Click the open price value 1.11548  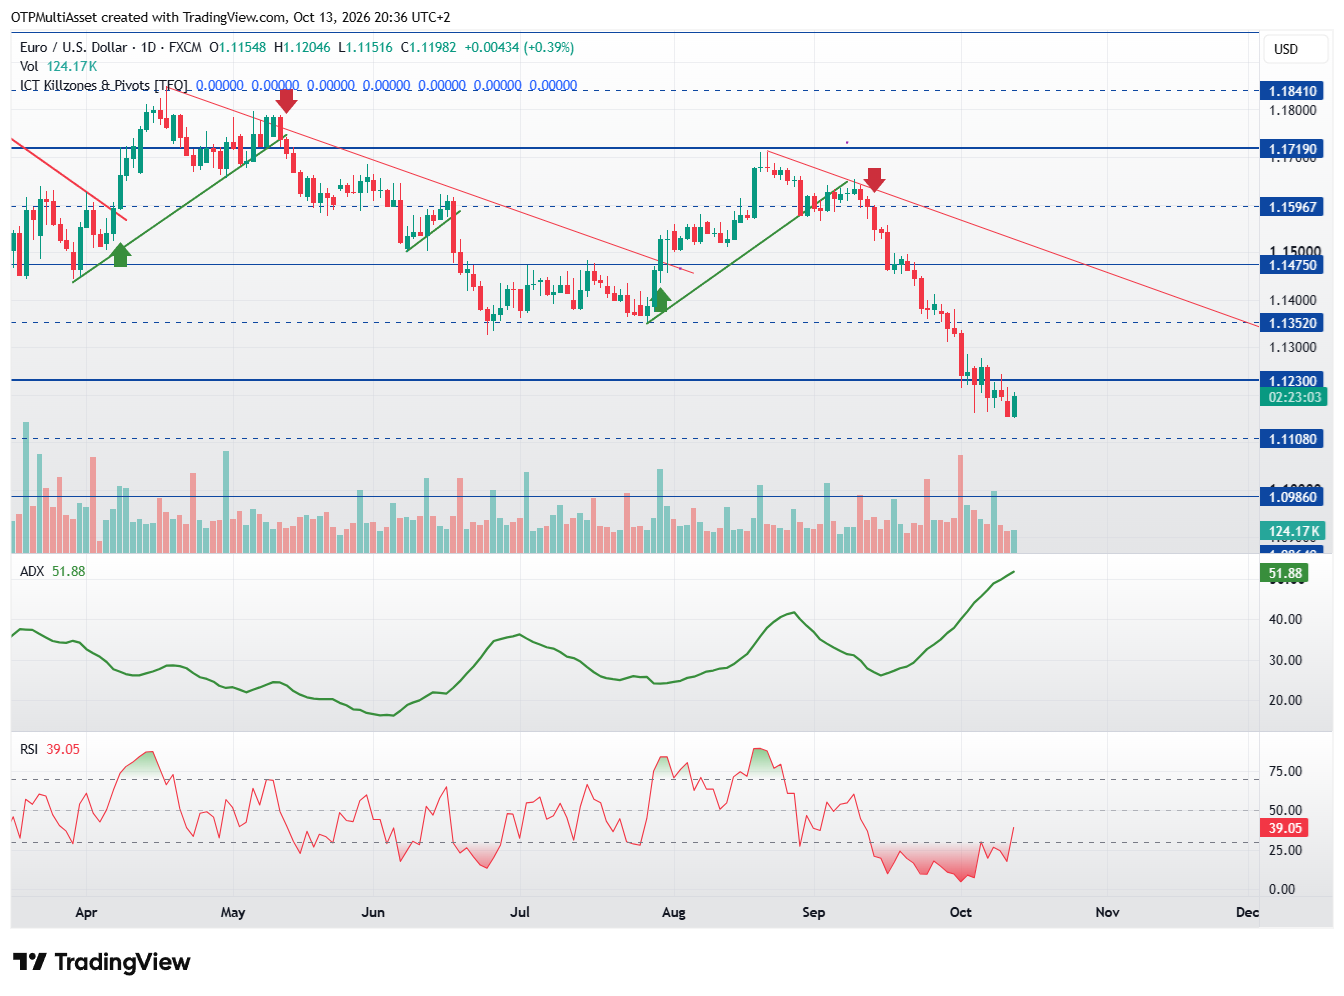click(242, 47)
